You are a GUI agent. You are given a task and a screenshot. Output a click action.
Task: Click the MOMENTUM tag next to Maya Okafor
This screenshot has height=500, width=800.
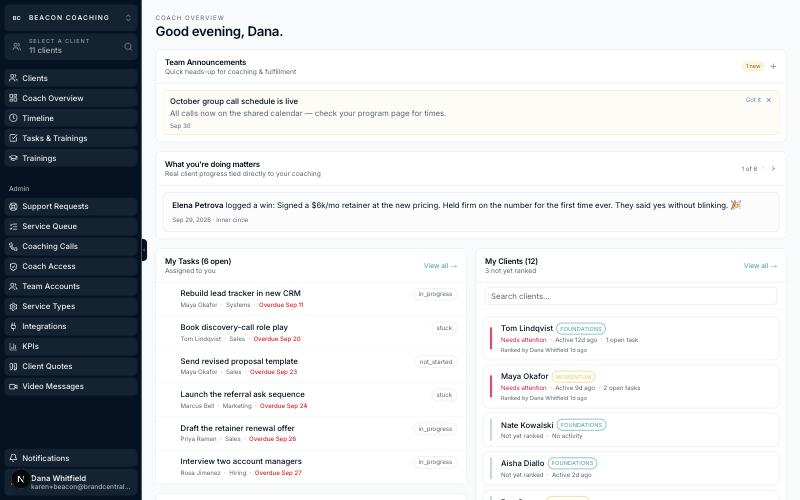tap(573, 377)
